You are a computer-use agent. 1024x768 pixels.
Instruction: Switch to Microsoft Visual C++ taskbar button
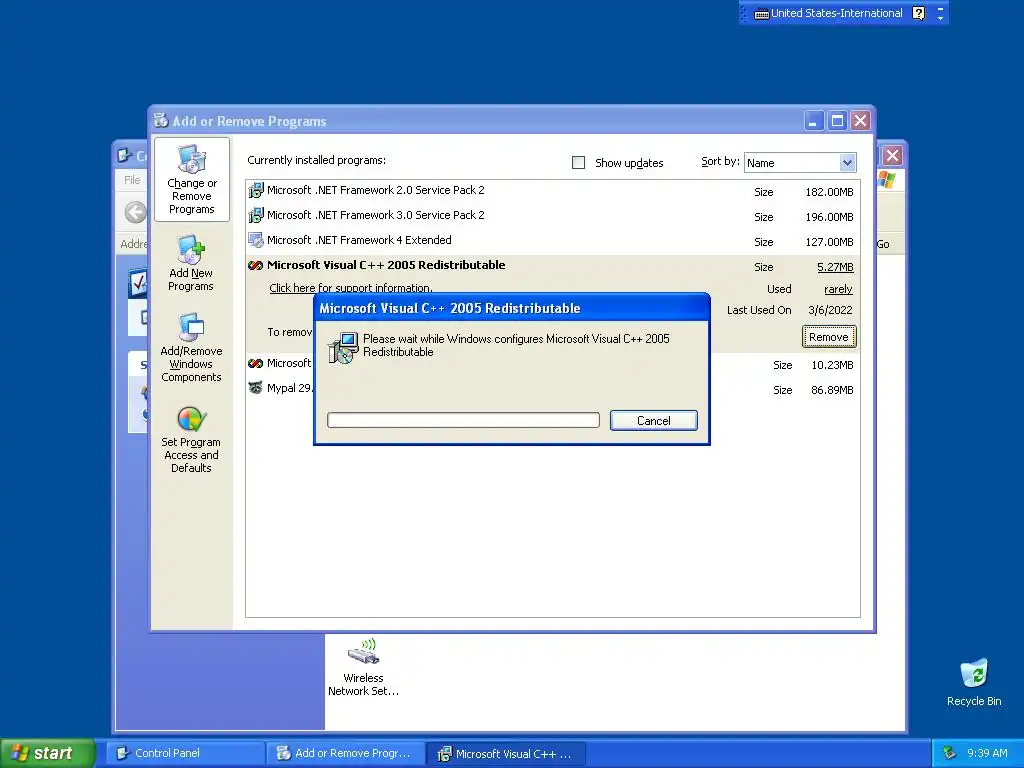[x=507, y=754]
